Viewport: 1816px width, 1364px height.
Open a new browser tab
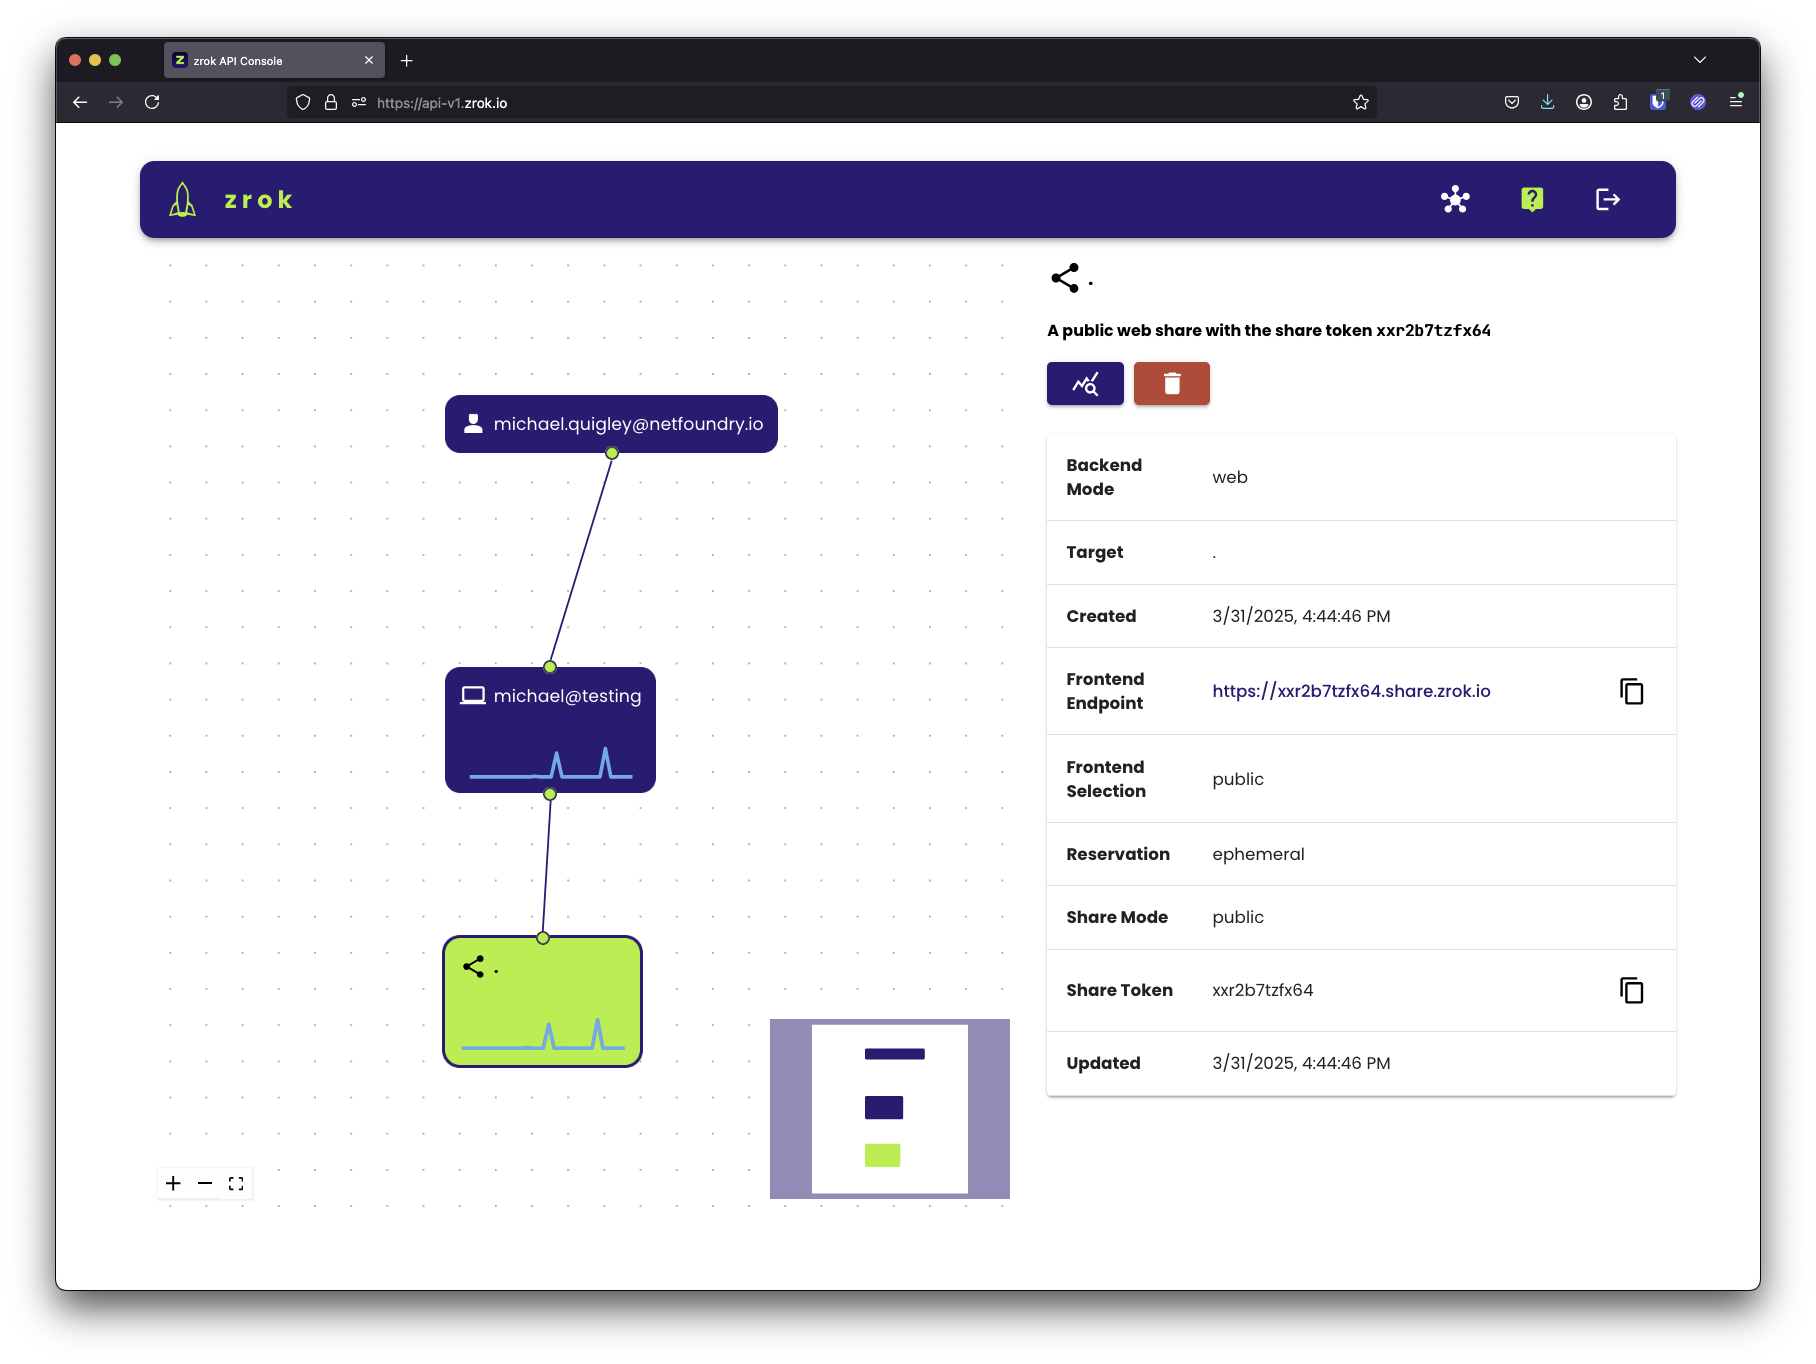coord(406,60)
